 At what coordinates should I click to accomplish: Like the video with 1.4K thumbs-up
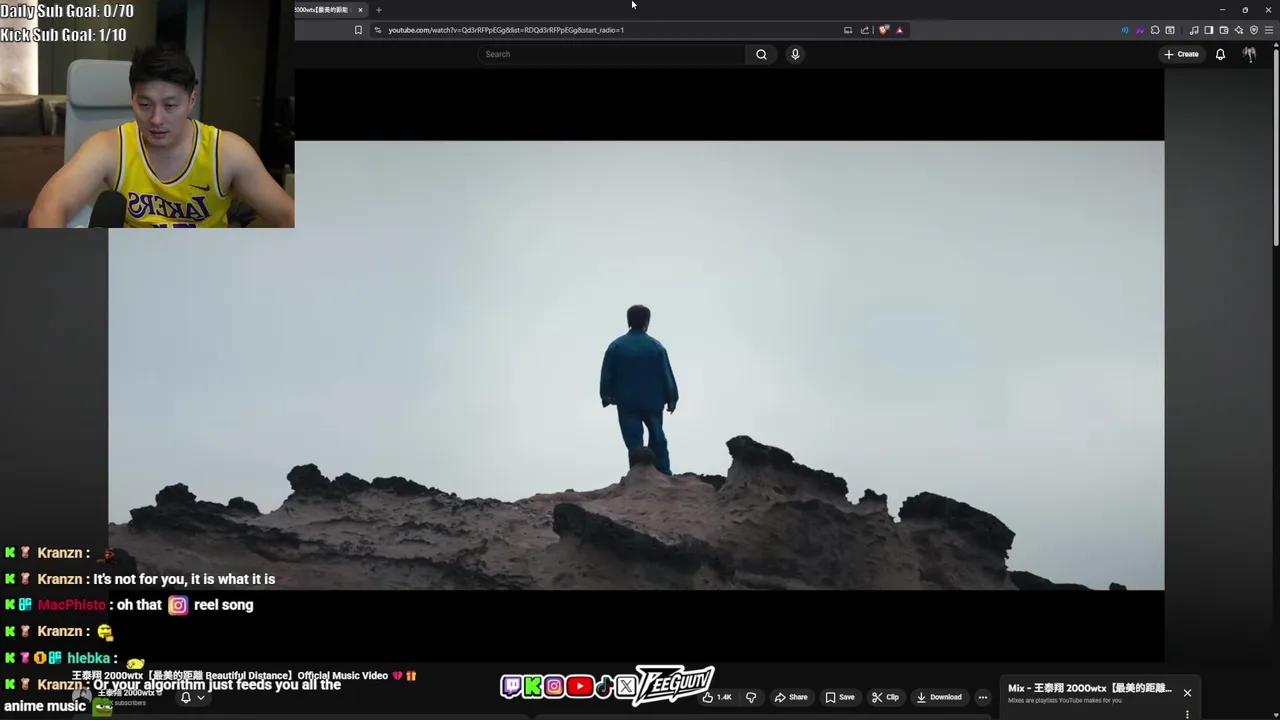tap(717, 697)
